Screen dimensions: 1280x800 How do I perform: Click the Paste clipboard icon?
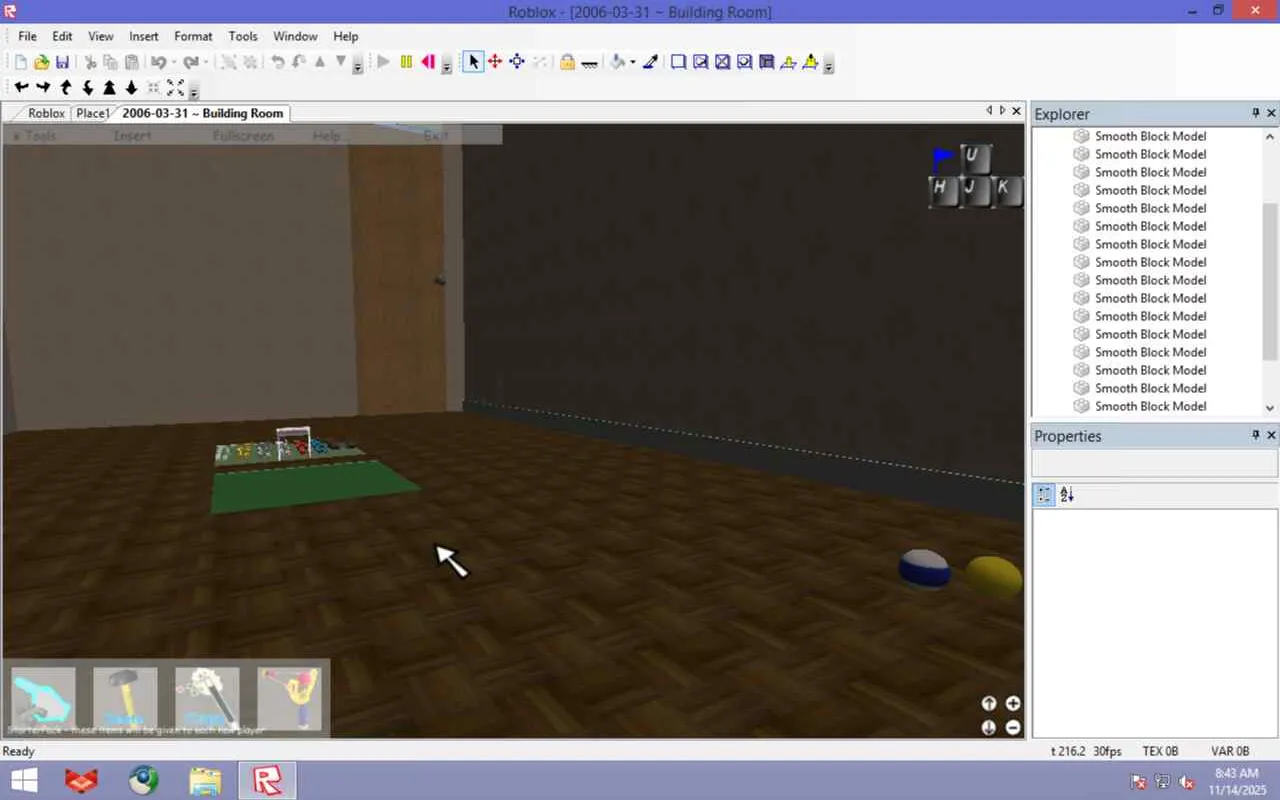(x=132, y=62)
